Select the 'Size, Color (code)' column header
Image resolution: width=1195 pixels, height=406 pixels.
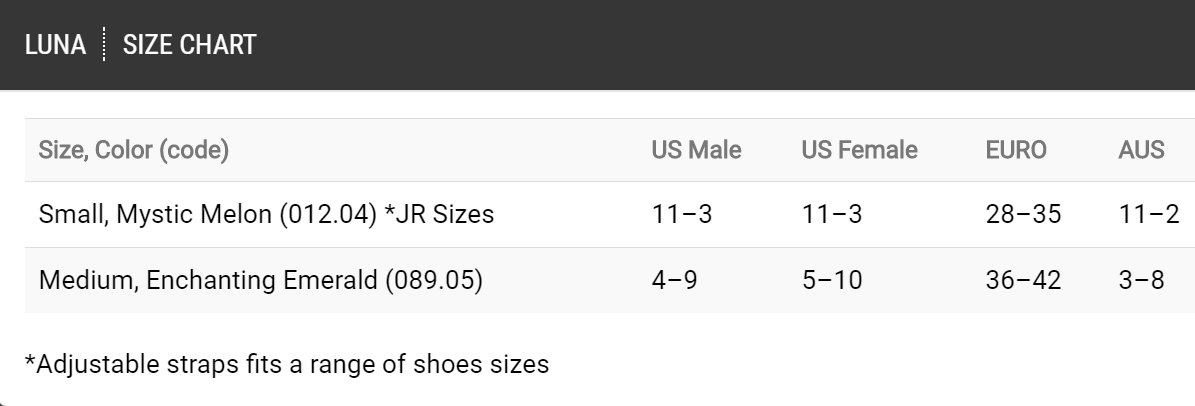pyautogui.click(x=134, y=150)
